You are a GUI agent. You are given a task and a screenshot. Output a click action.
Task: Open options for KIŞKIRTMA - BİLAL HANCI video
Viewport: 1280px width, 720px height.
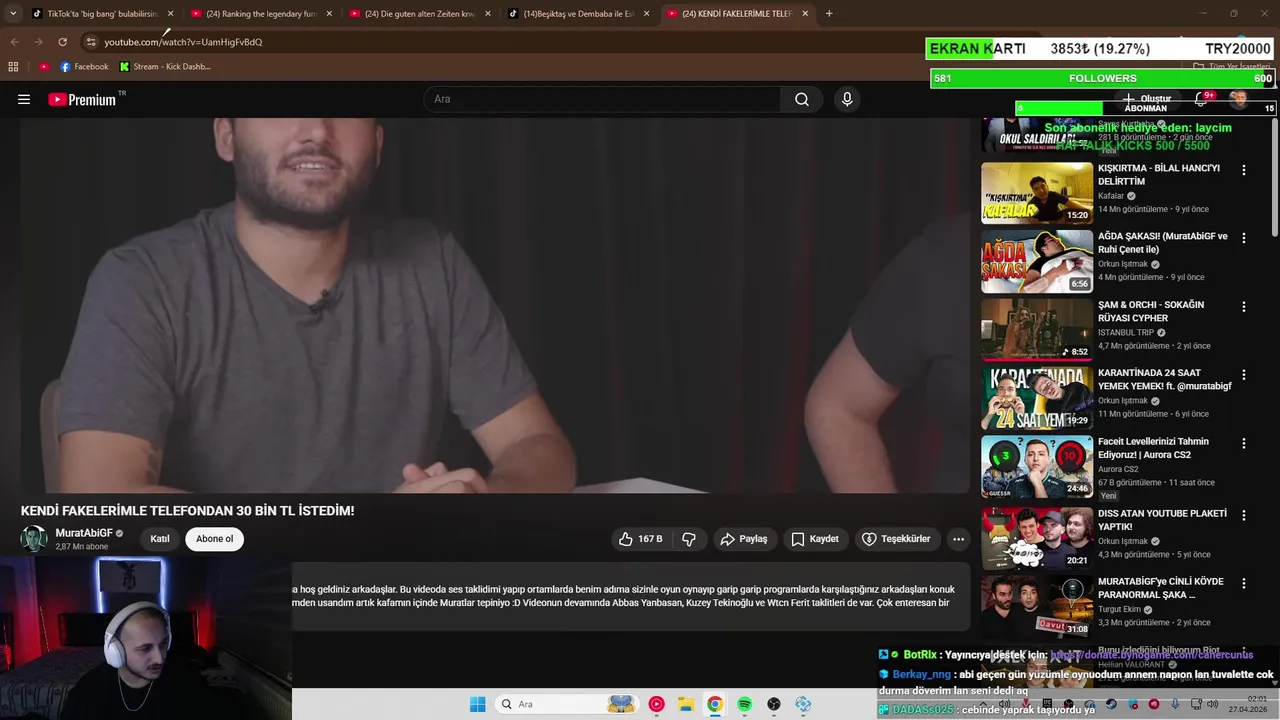tap(1244, 170)
